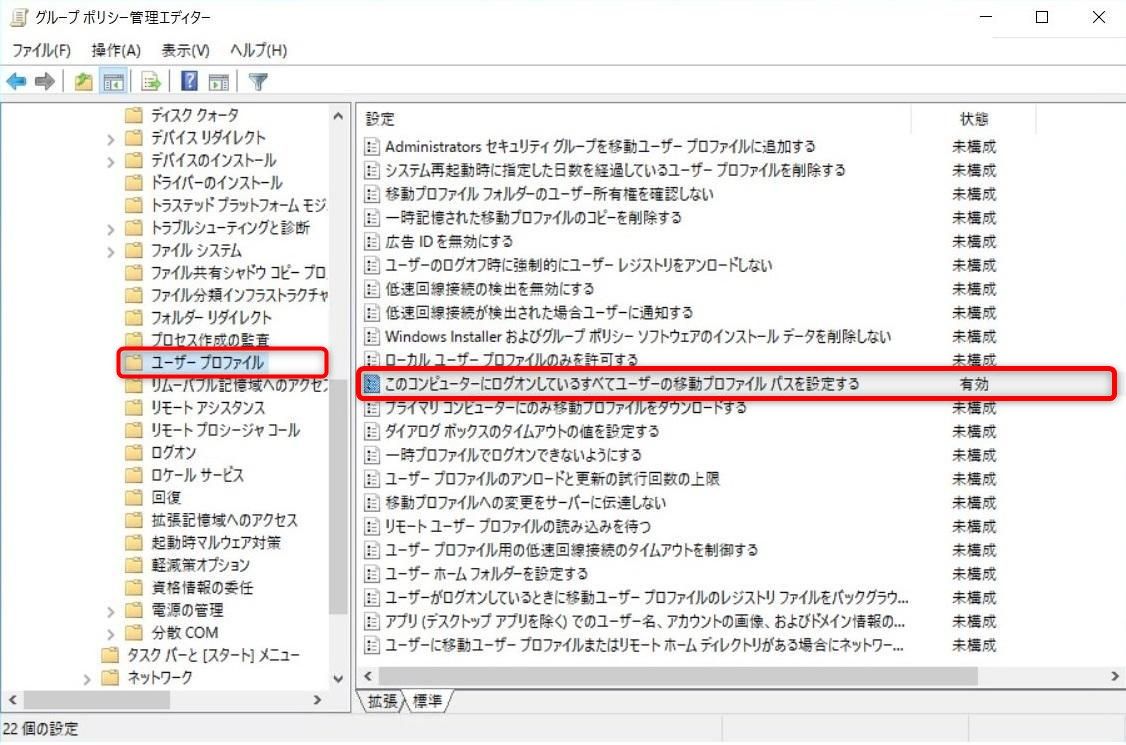Open the 操作(A) menu

[116, 50]
